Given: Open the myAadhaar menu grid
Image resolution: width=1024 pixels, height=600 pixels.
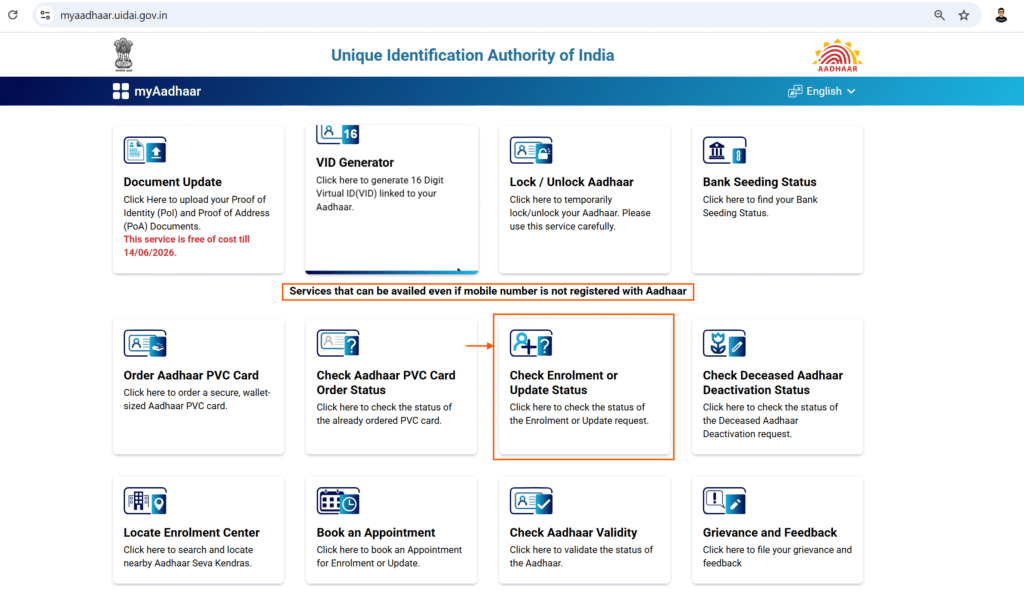Looking at the screenshot, I should [x=121, y=91].
